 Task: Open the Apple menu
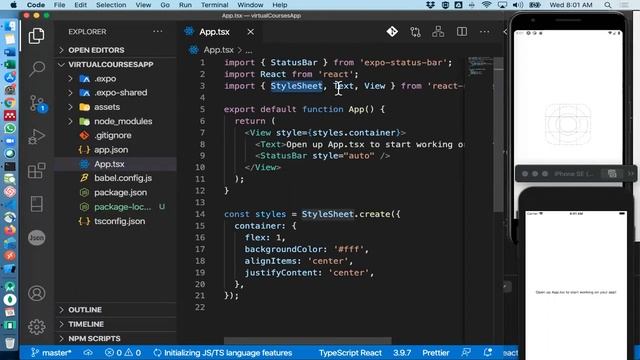13,5
